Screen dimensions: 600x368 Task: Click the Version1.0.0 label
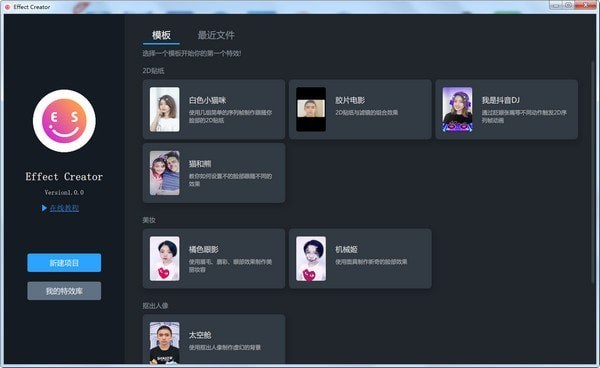[x=64, y=192]
